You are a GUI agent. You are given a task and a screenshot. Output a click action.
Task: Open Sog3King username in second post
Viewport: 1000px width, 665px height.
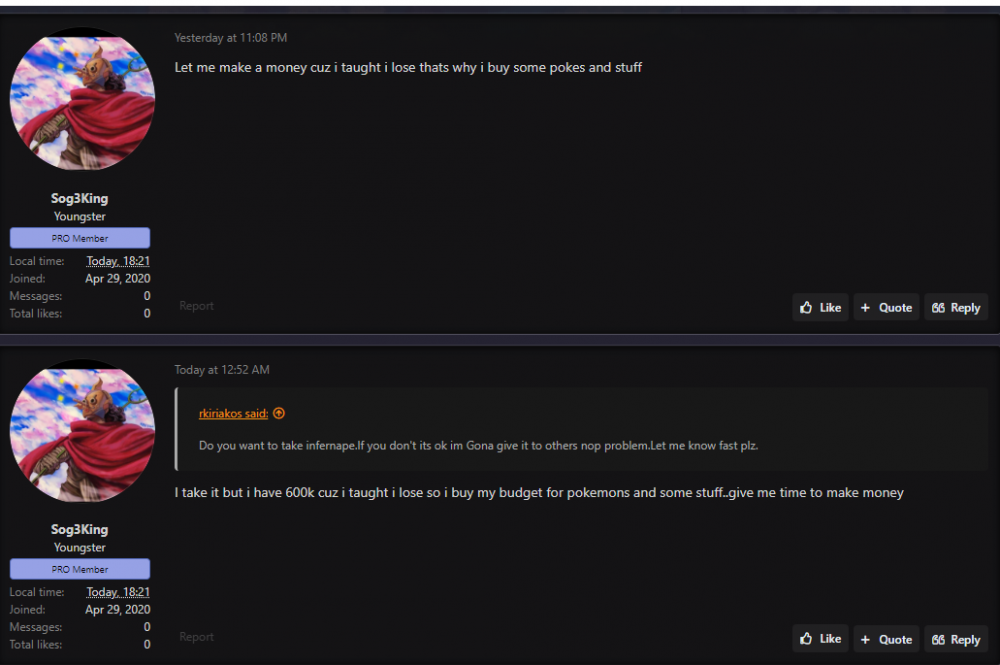click(x=80, y=529)
